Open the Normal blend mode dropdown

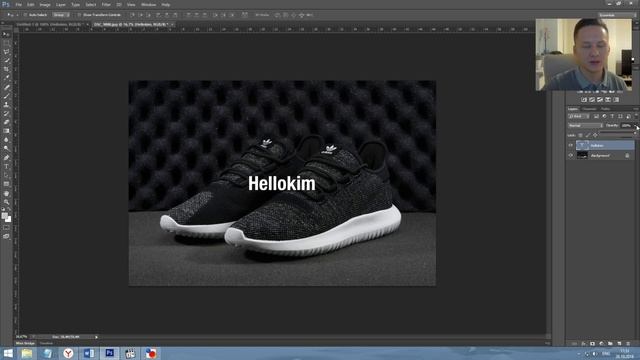585,126
